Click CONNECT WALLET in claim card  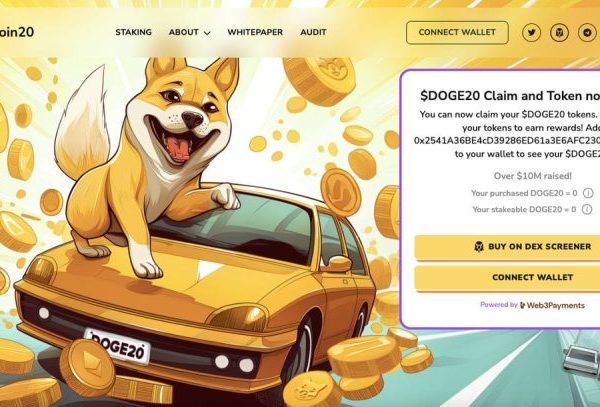pyautogui.click(x=507, y=278)
